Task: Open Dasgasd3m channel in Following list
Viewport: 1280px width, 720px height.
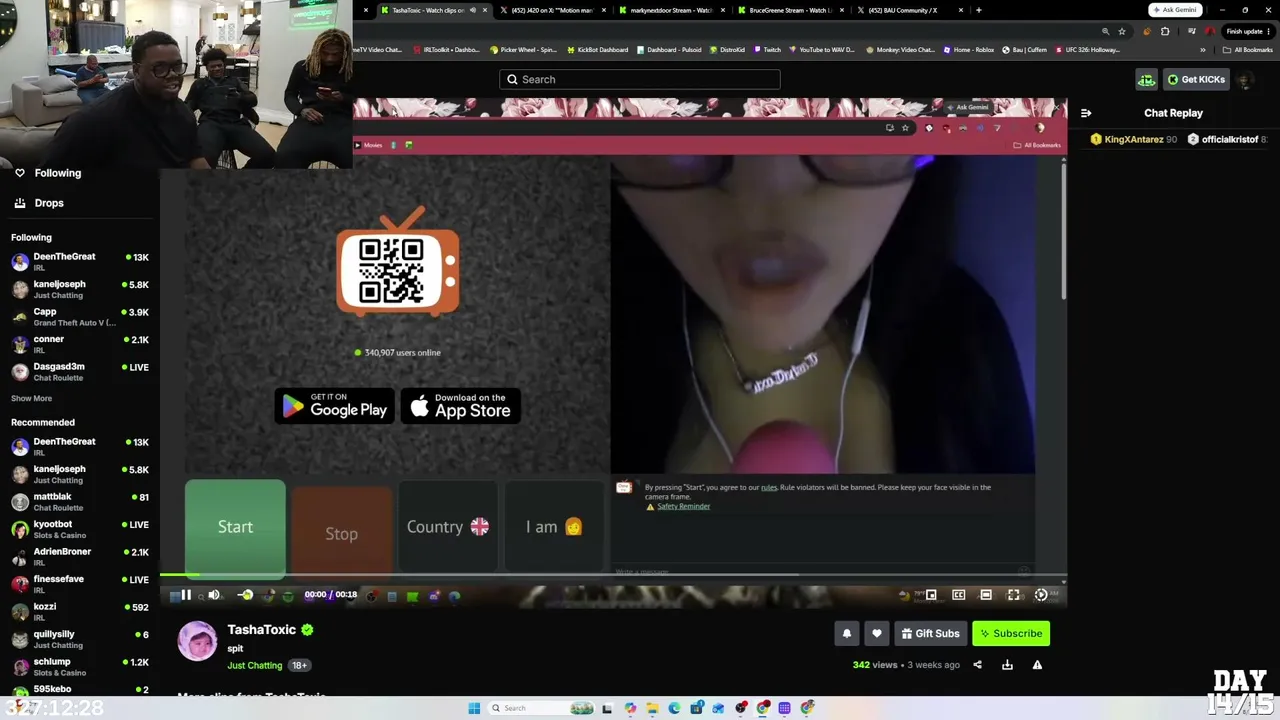Action: point(80,372)
